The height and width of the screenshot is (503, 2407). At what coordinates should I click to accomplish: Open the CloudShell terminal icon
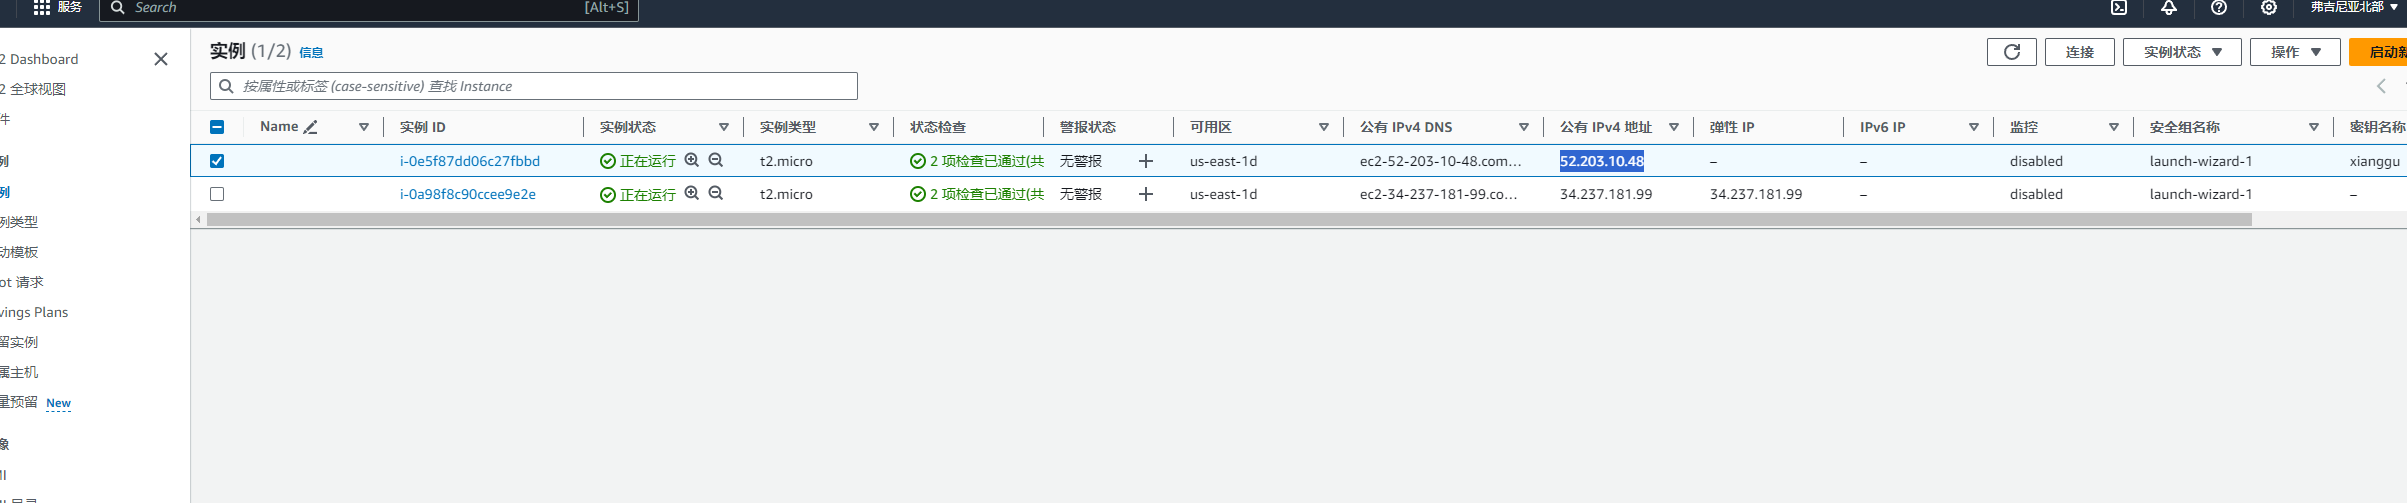[2119, 7]
